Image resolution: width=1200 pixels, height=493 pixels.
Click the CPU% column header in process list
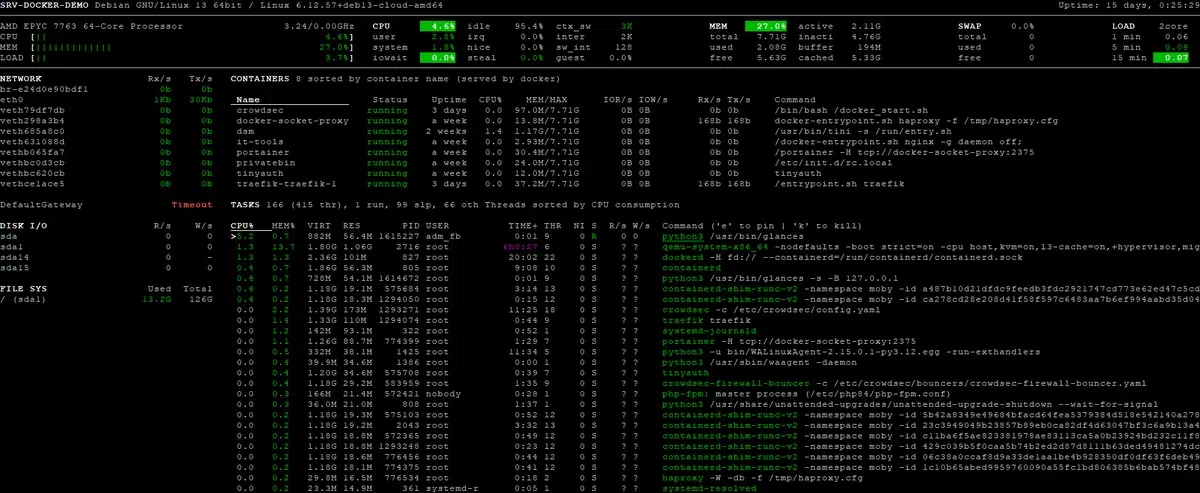click(x=242, y=225)
